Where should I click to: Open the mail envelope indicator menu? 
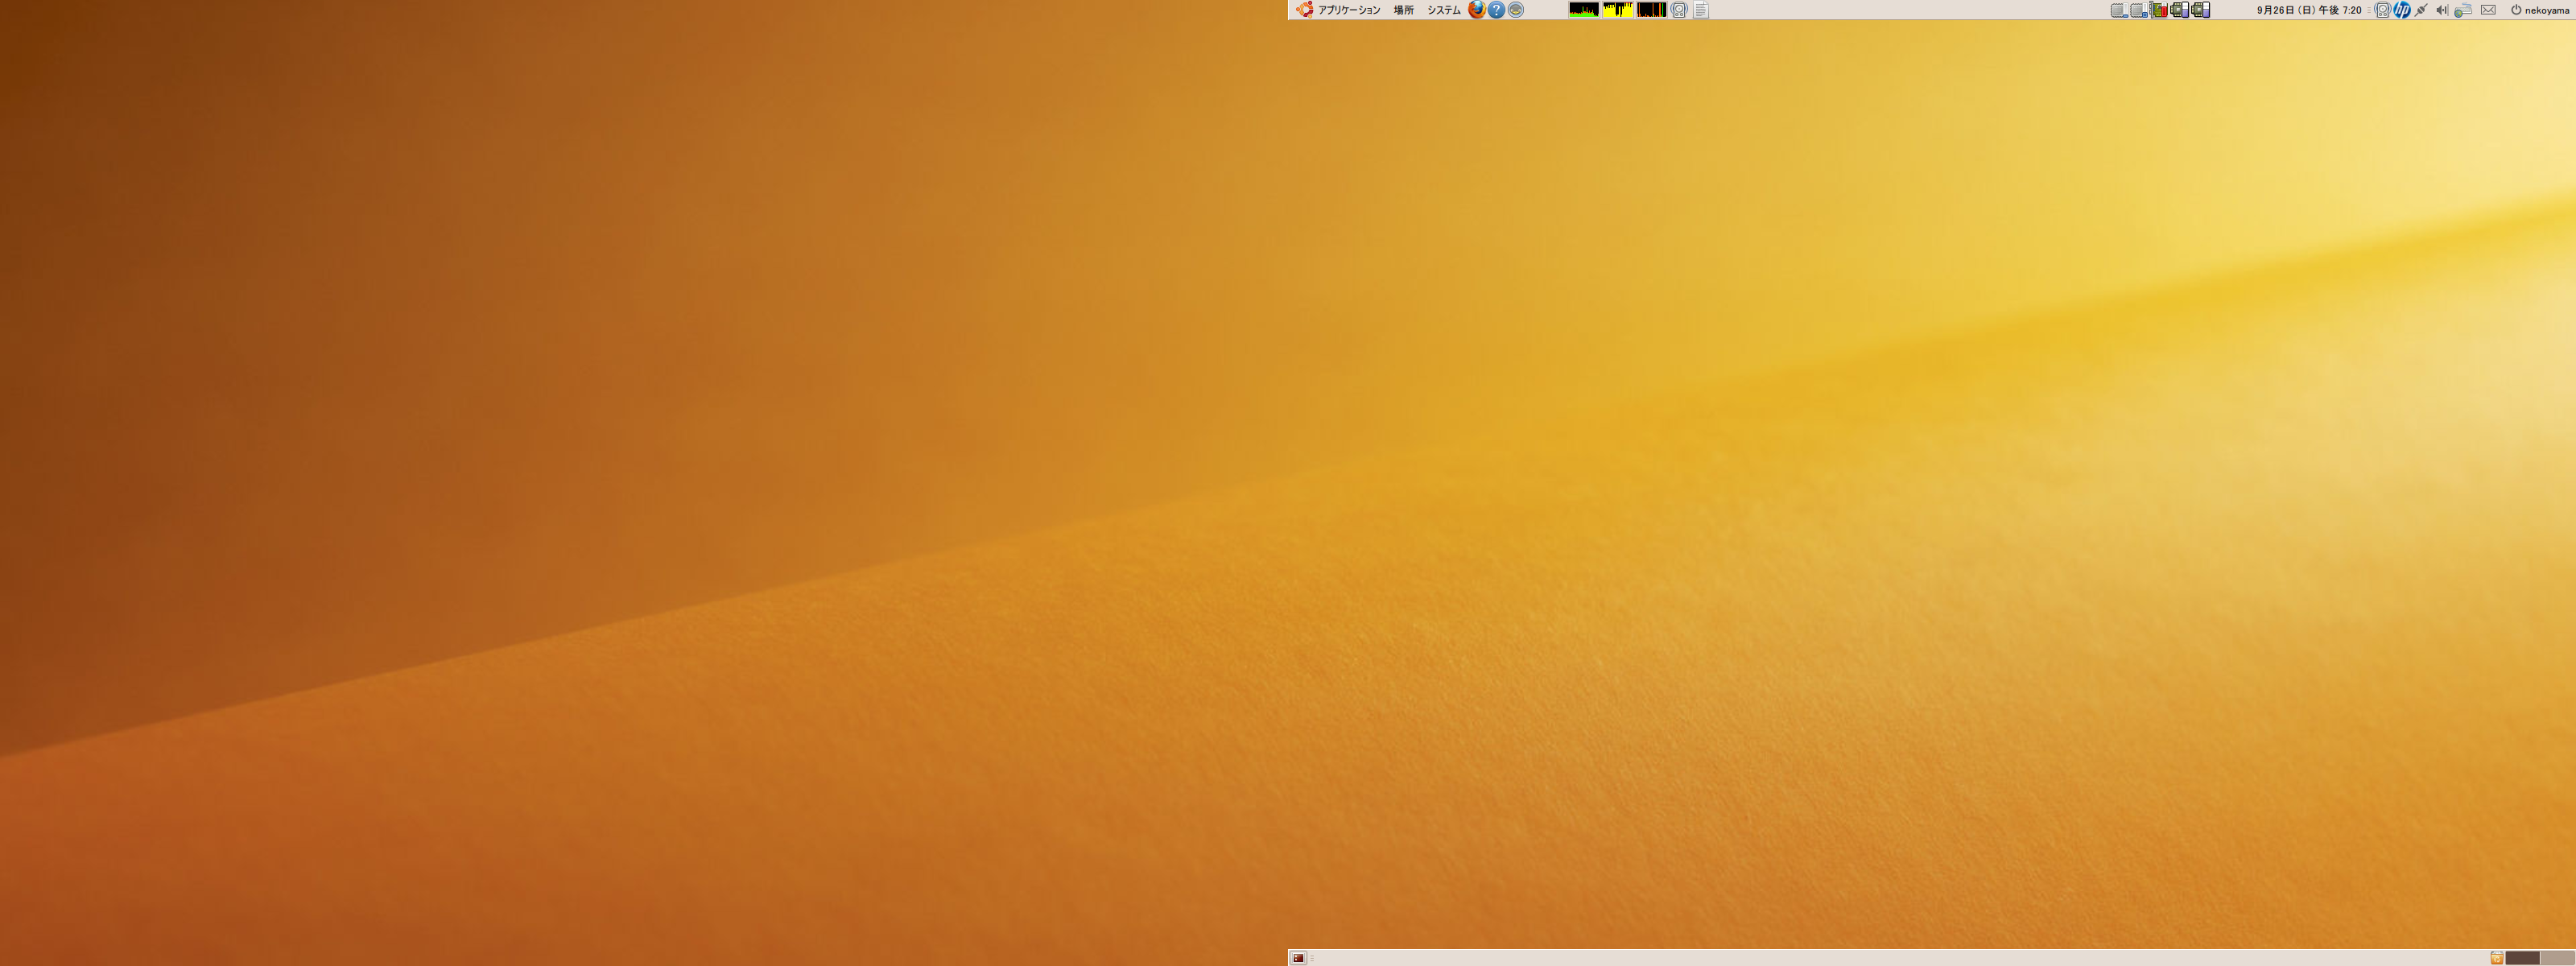[2488, 10]
